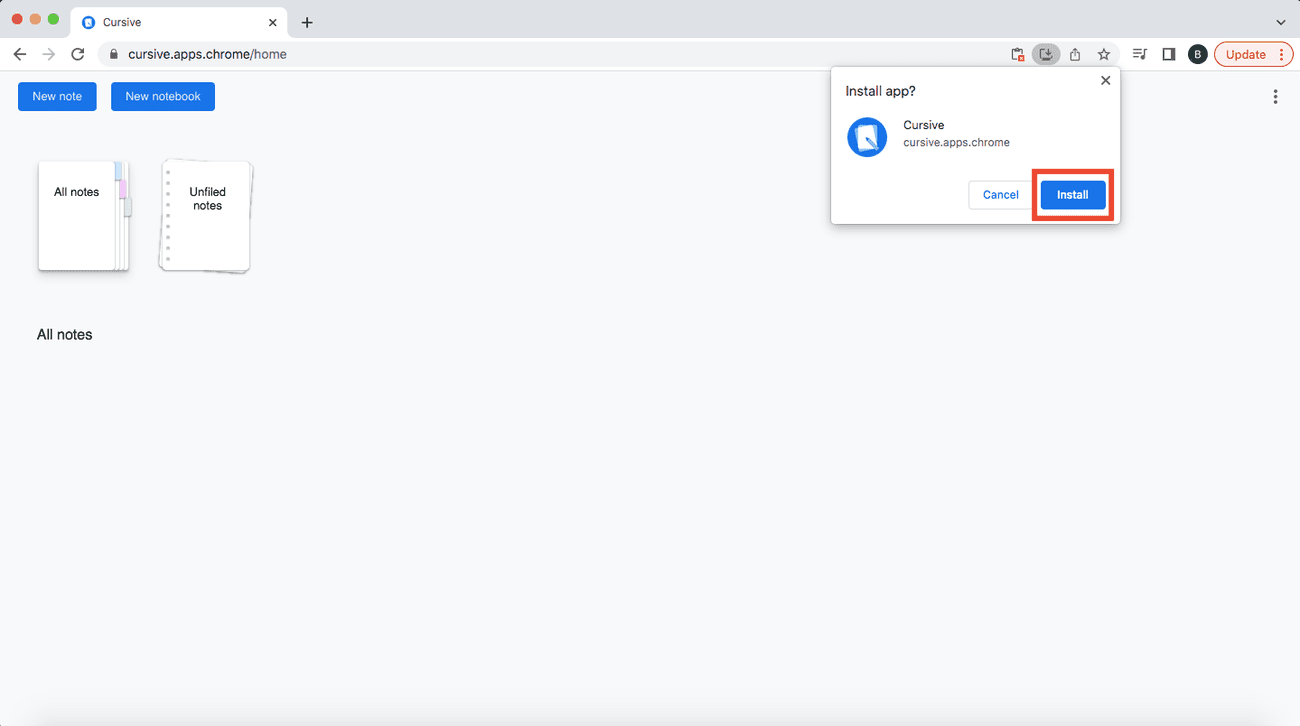Open the share menu from the toolbar
The width and height of the screenshot is (1300, 726).
pyautogui.click(x=1075, y=54)
